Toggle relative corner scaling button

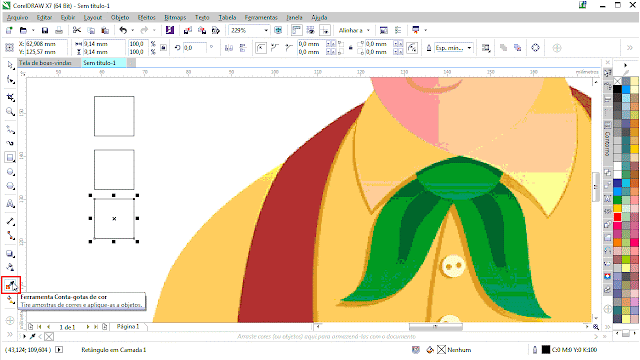[x=412, y=48]
